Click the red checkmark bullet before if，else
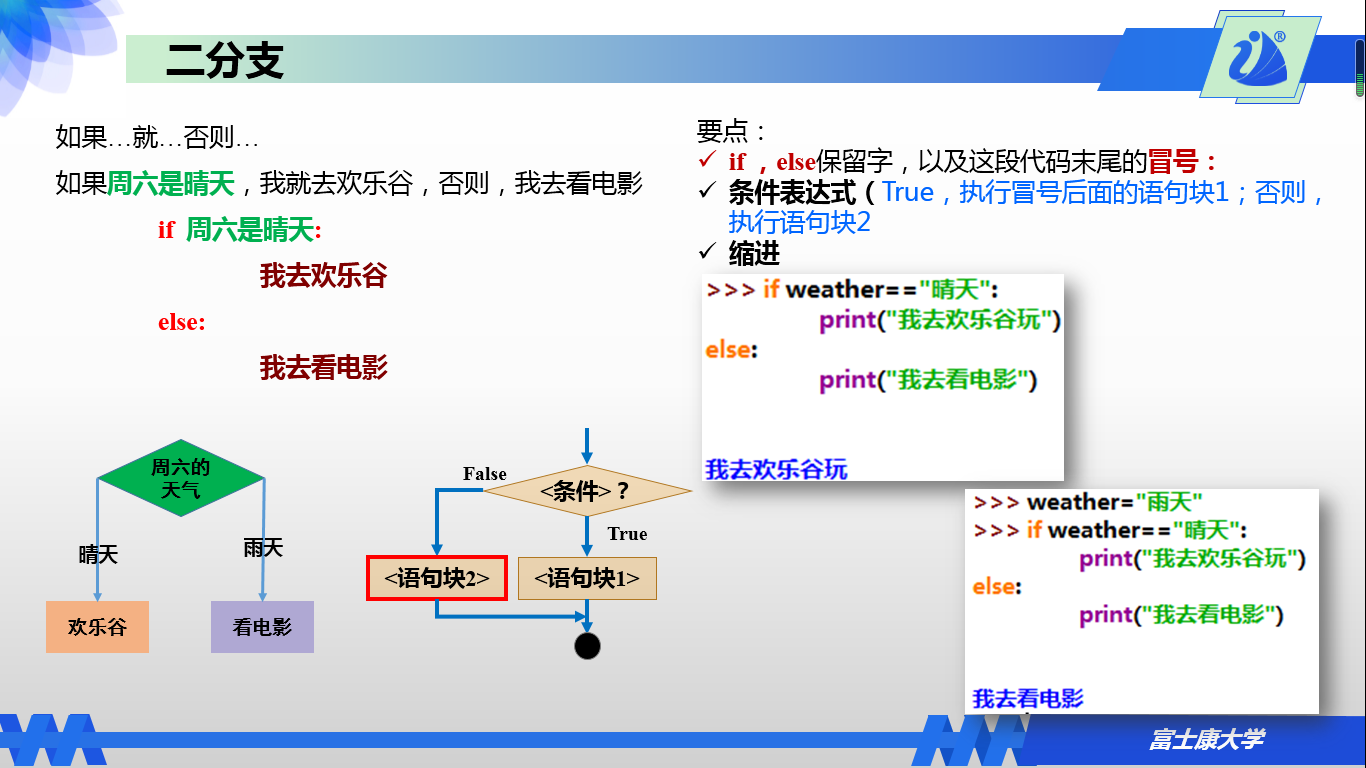Screen dimensions: 1366x768 click(708, 160)
